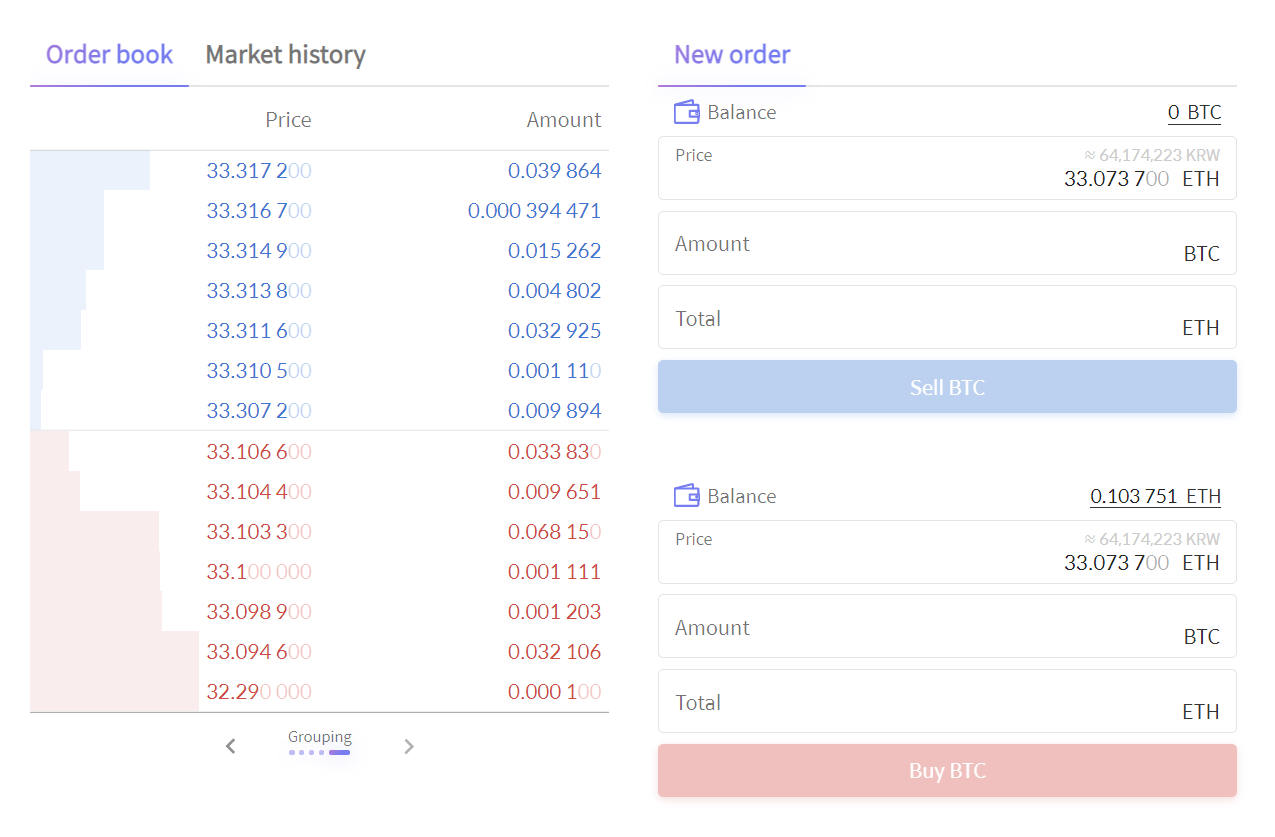Focus the sell Amount BTC field
This screenshot has width=1275, height=837.
pos(947,243)
